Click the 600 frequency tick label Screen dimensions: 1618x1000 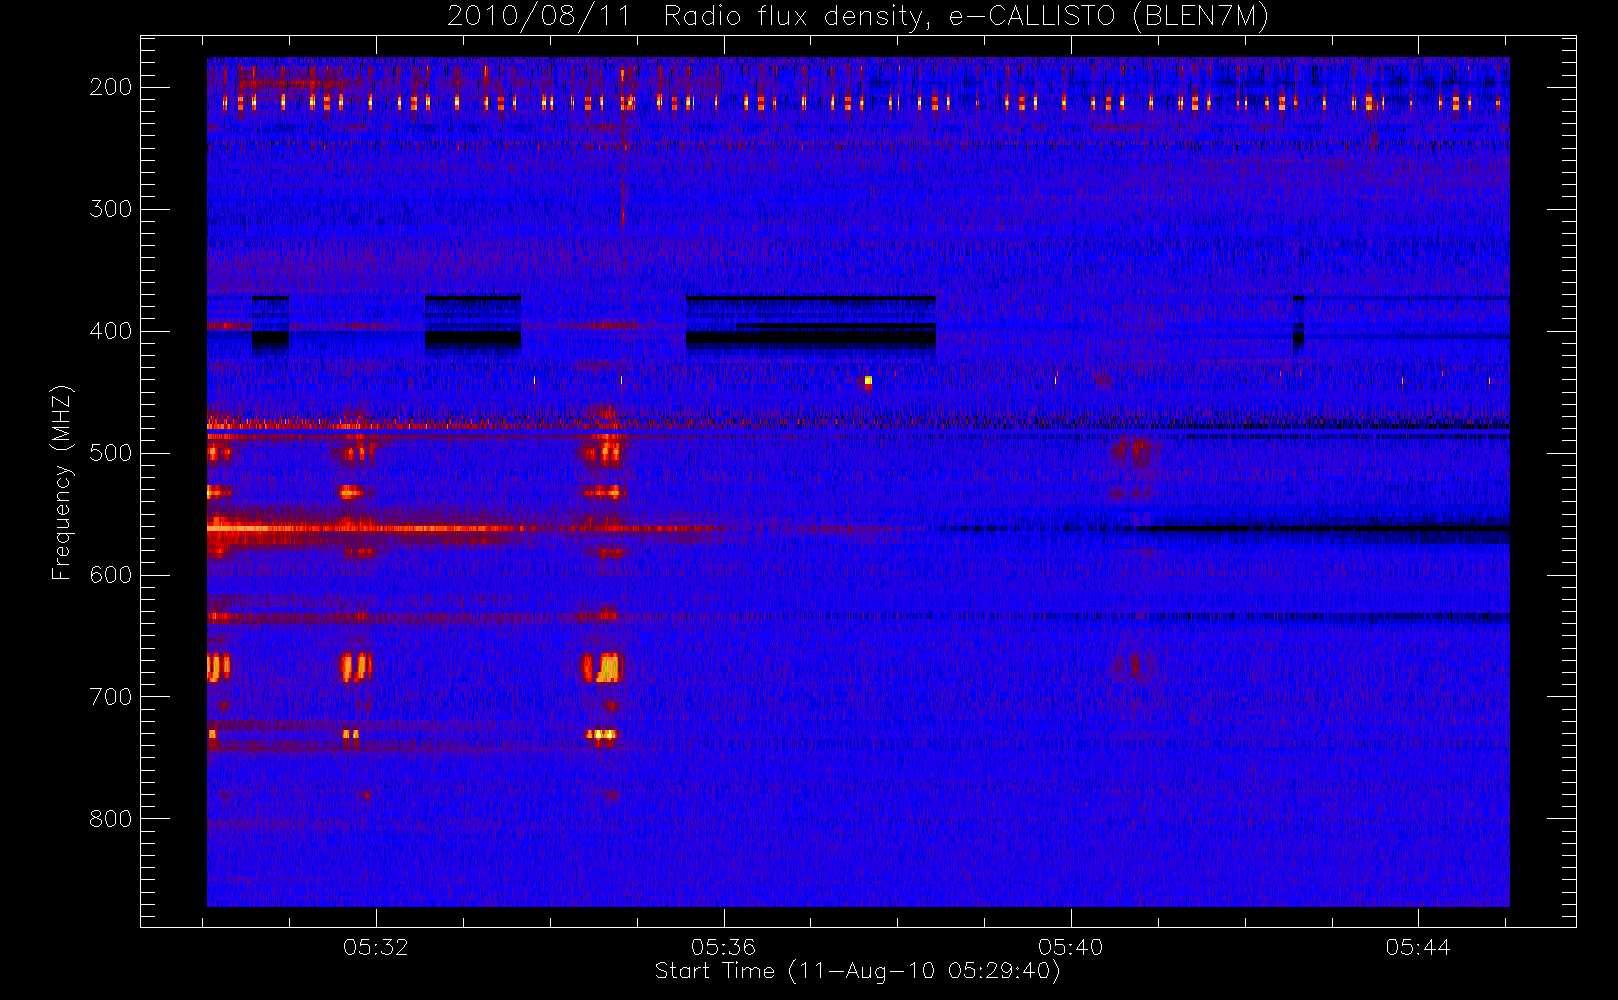coord(111,575)
